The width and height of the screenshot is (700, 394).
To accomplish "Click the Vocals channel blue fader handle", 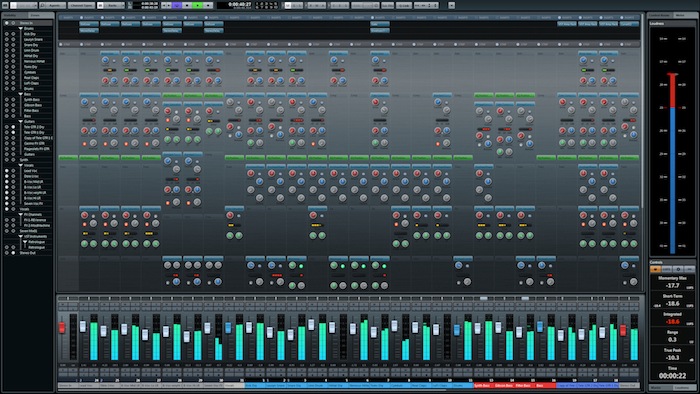I will [228, 328].
